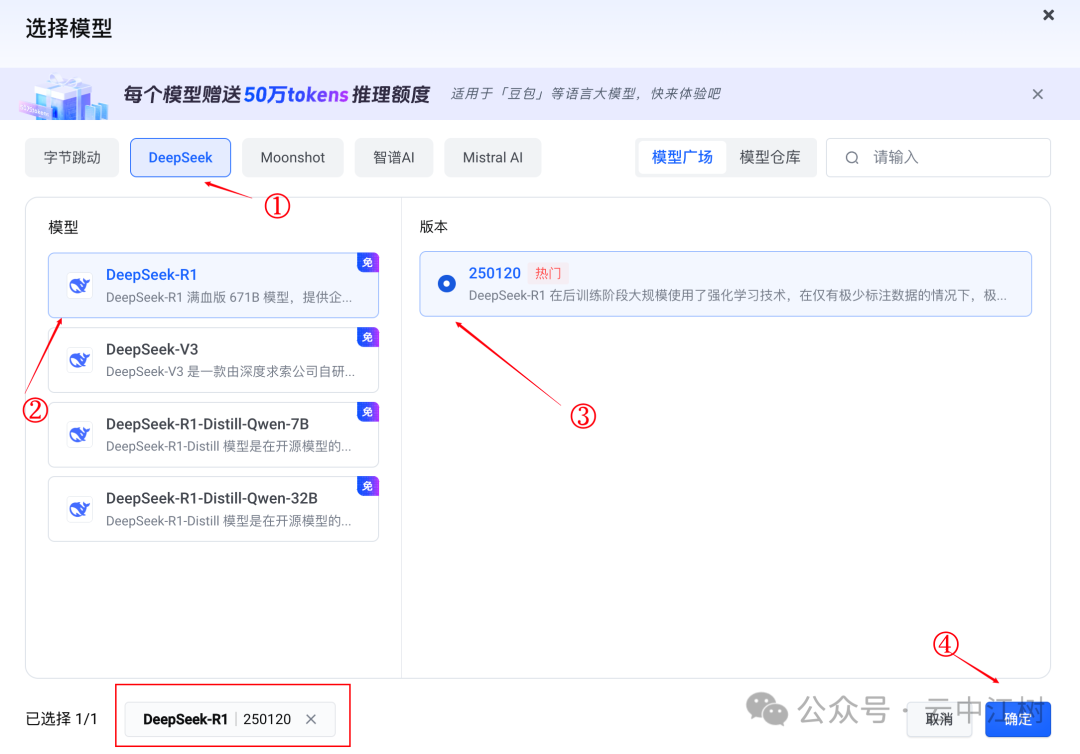Select the DeepSeek-V3 model name
1080x754 pixels.
(x=152, y=349)
